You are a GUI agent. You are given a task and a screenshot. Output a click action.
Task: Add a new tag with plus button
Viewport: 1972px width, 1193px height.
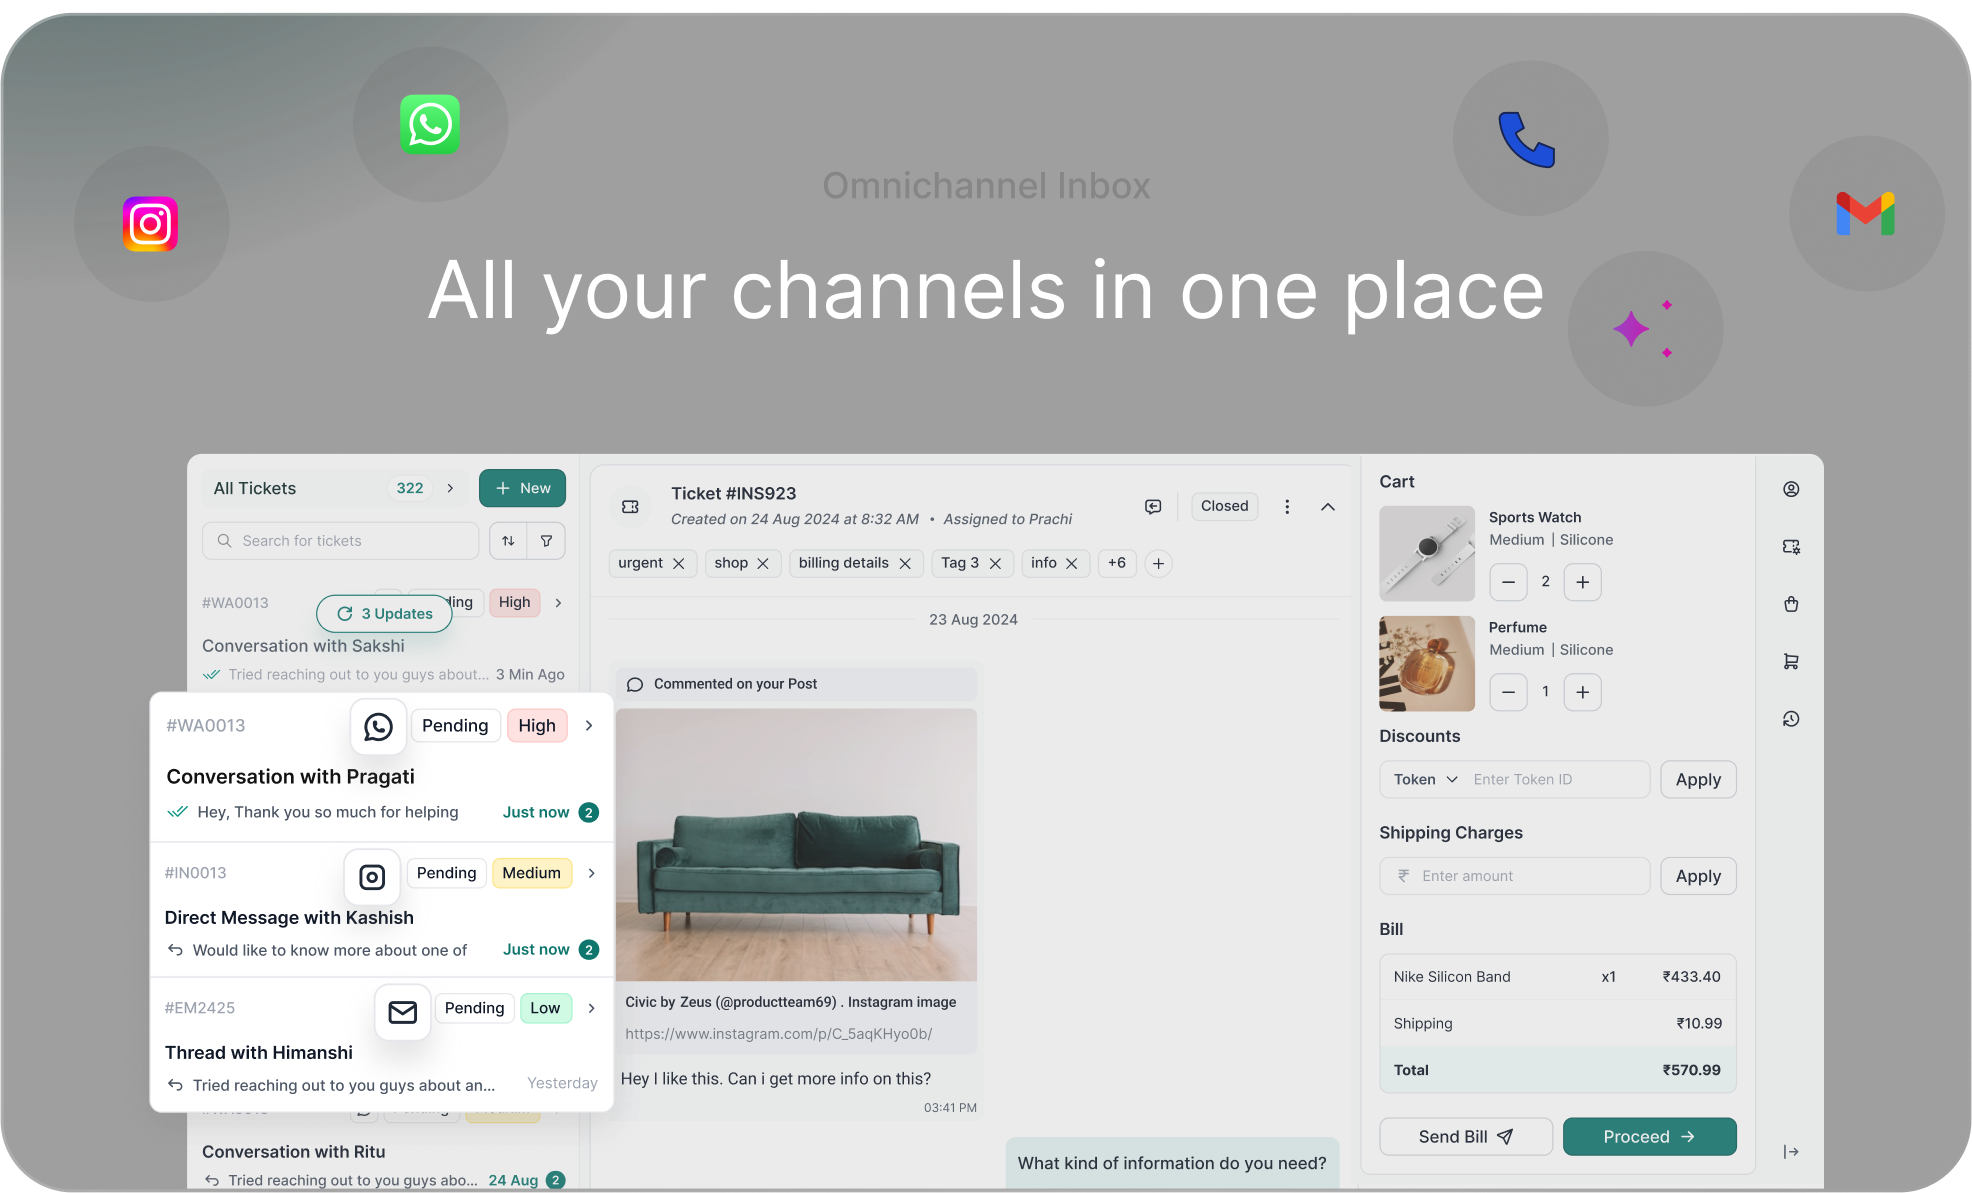[x=1158, y=564]
